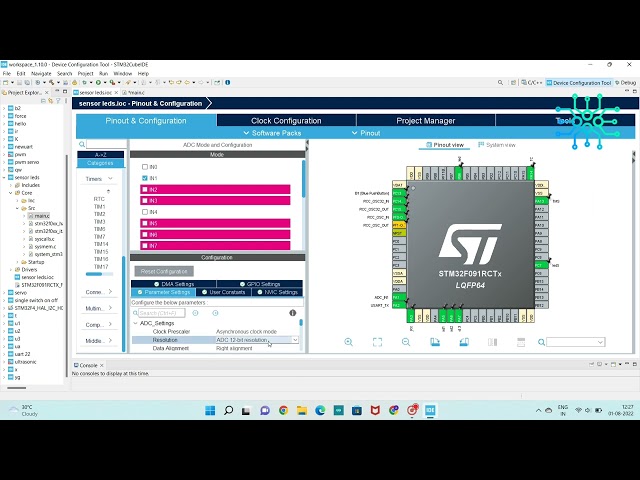The image size is (640, 480).
Task: Toggle the IN5 channel checkbox
Action: click(x=144, y=223)
